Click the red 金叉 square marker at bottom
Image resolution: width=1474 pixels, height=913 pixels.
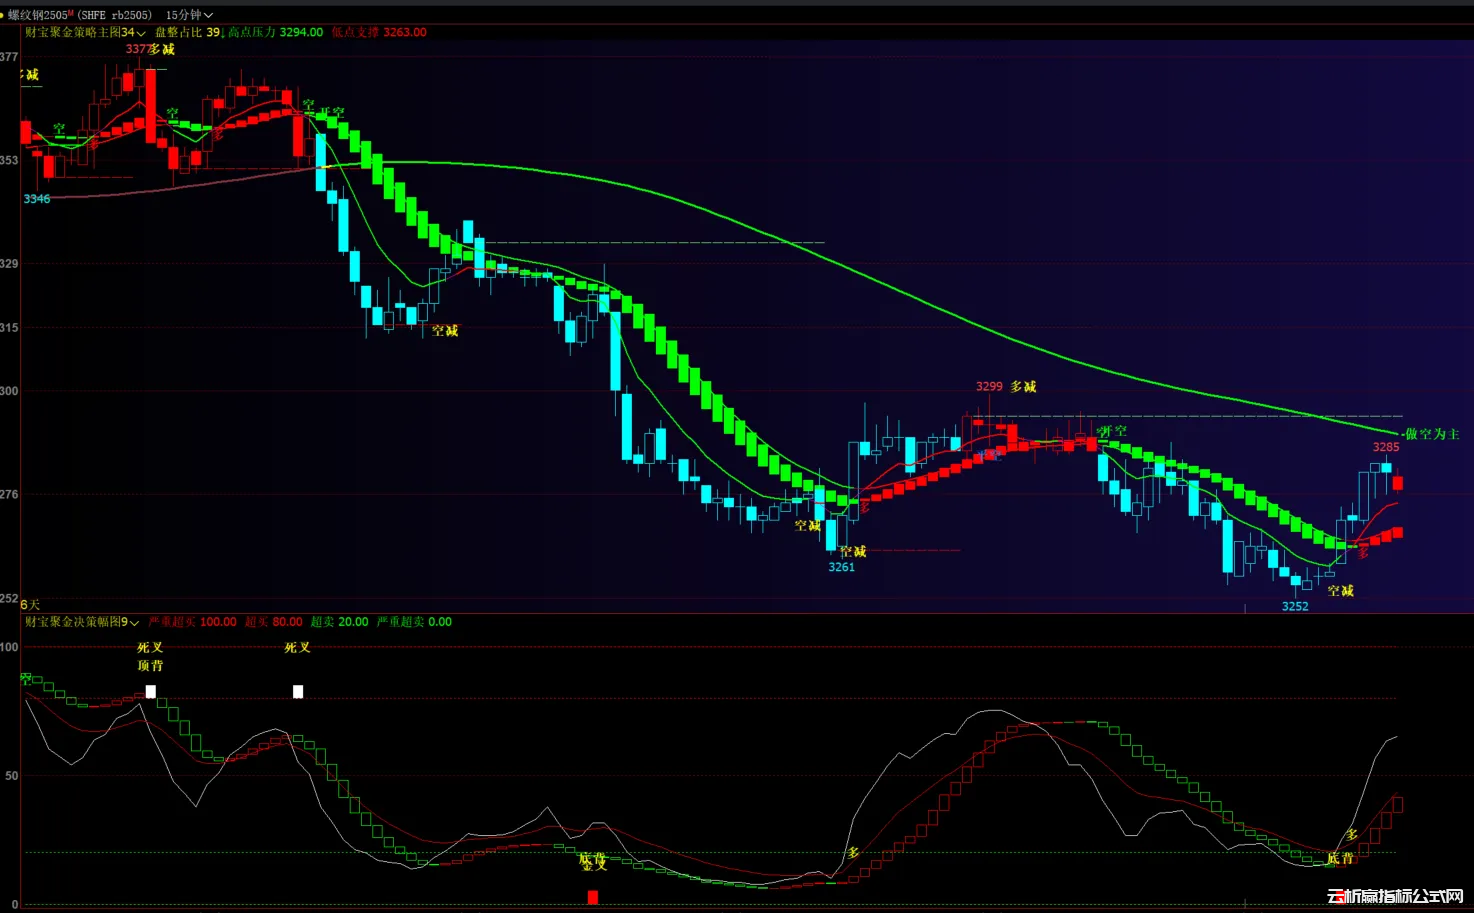pos(593,897)
